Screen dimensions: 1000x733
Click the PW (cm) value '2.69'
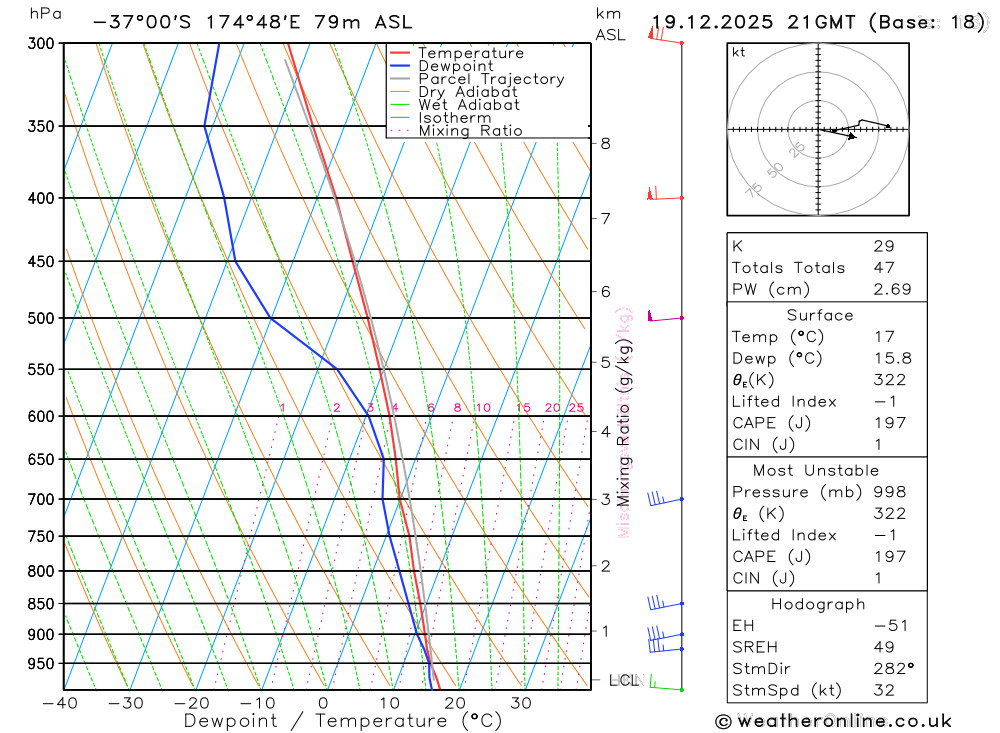point(892,290)
